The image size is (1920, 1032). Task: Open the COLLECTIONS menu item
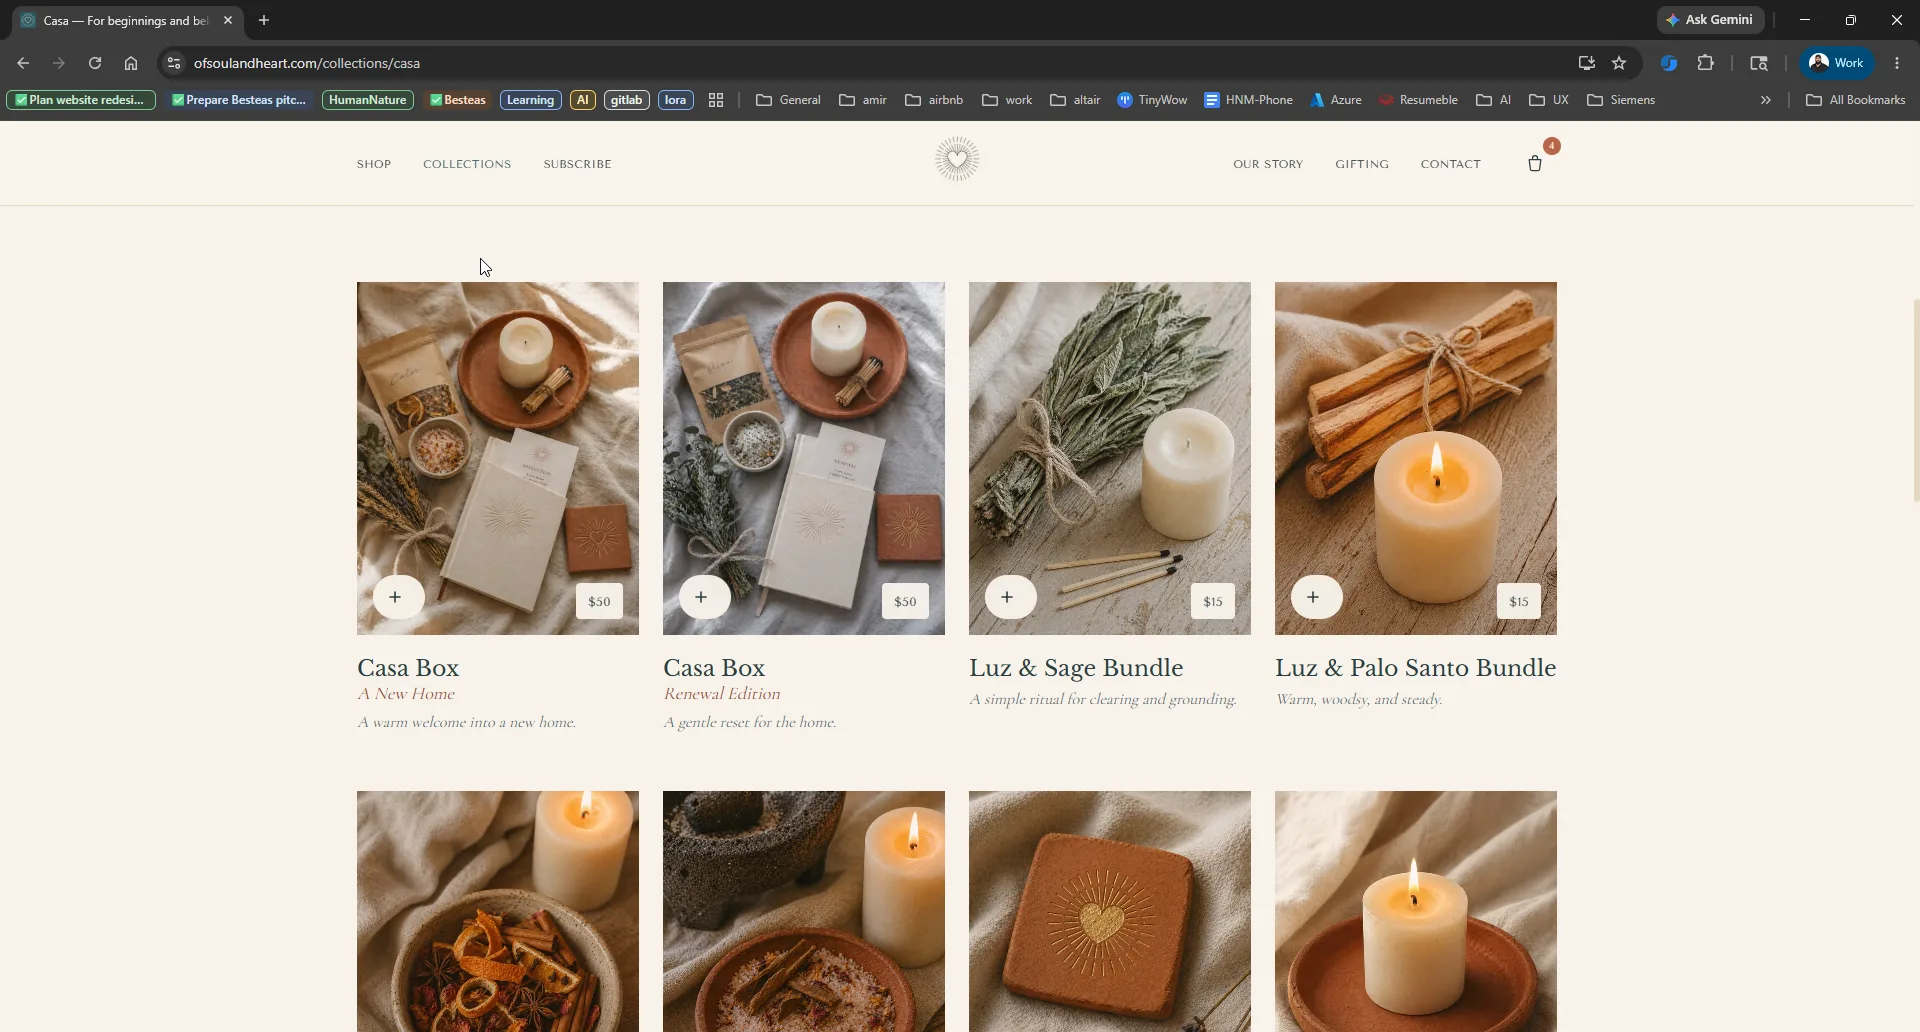(x=467, y=164)
